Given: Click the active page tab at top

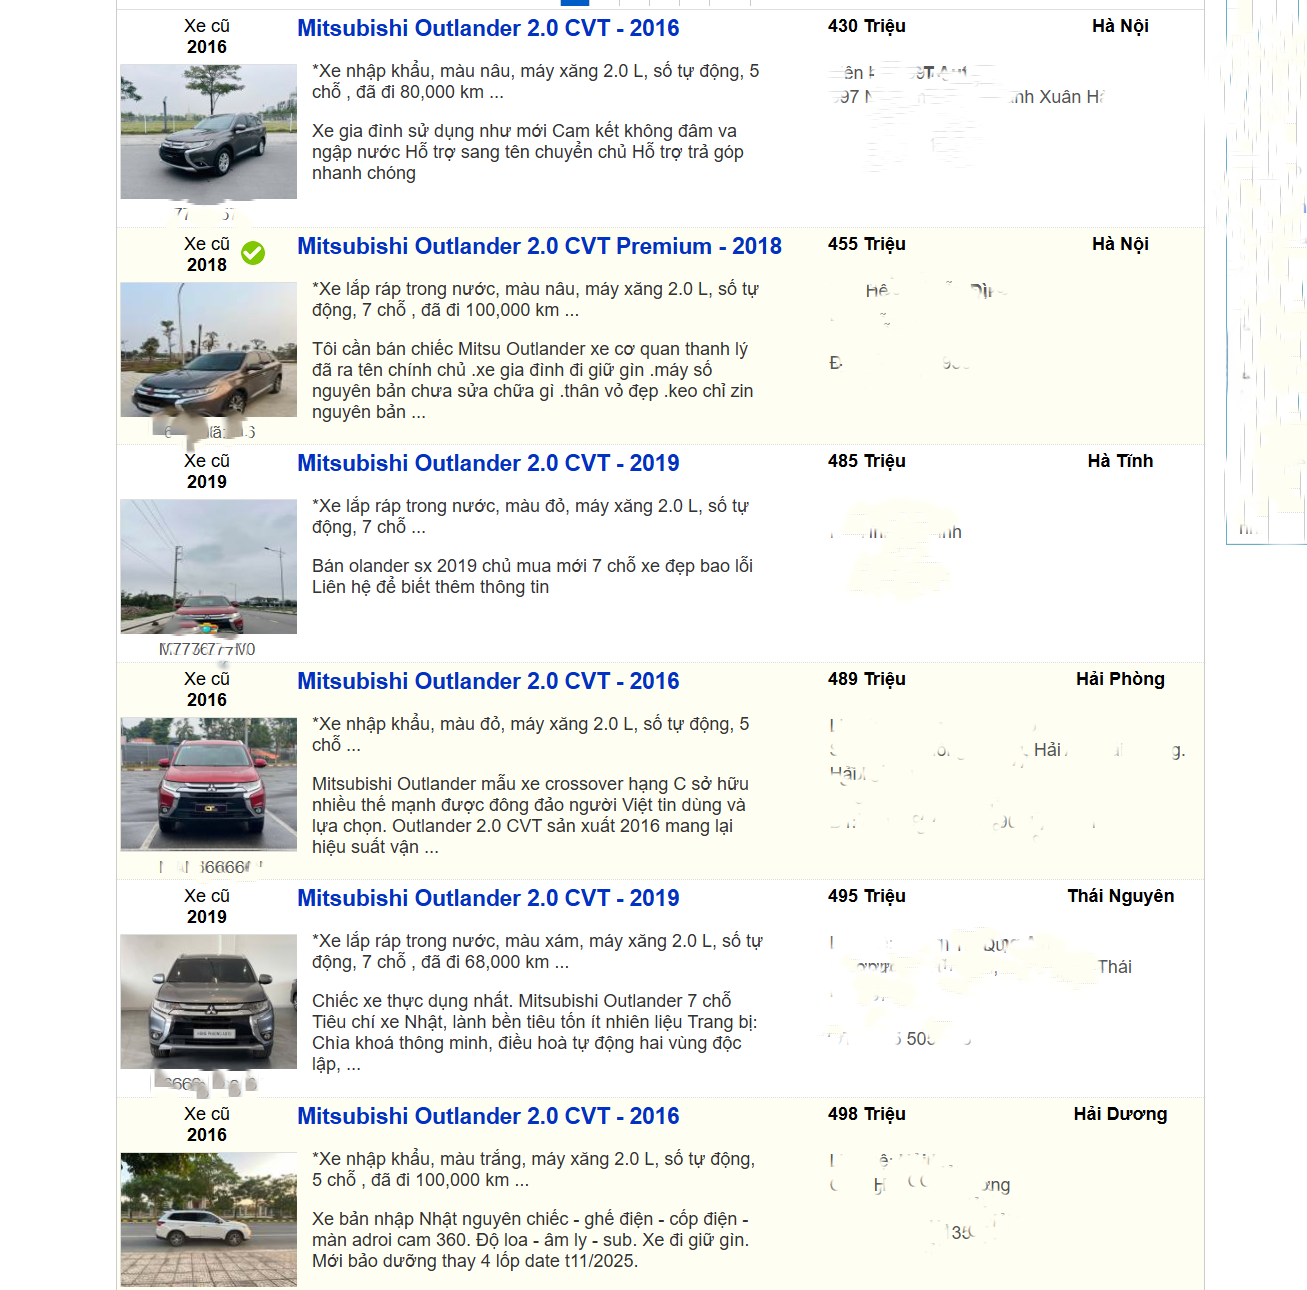Looking at the screenshot, I should 575,3.
